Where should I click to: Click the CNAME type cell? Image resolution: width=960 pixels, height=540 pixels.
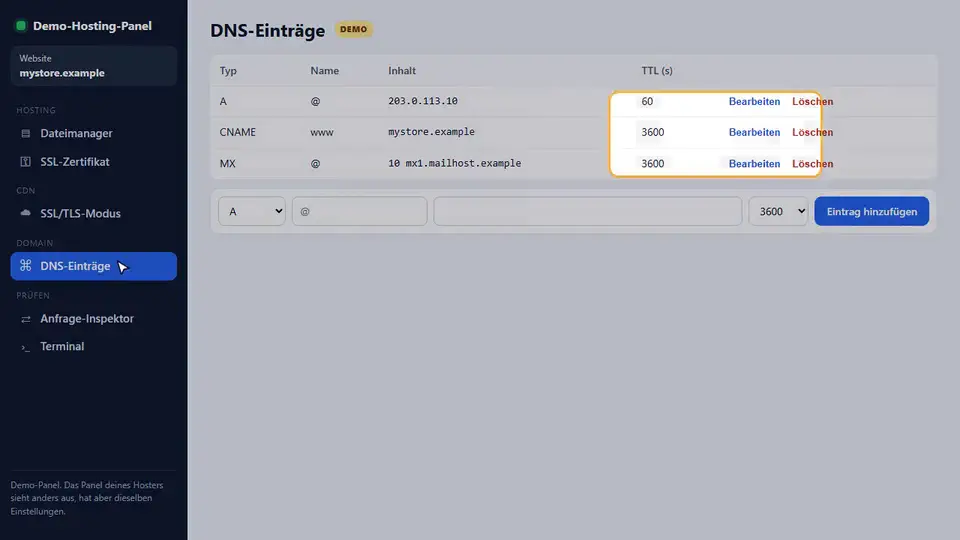click(x=238, y=132)
